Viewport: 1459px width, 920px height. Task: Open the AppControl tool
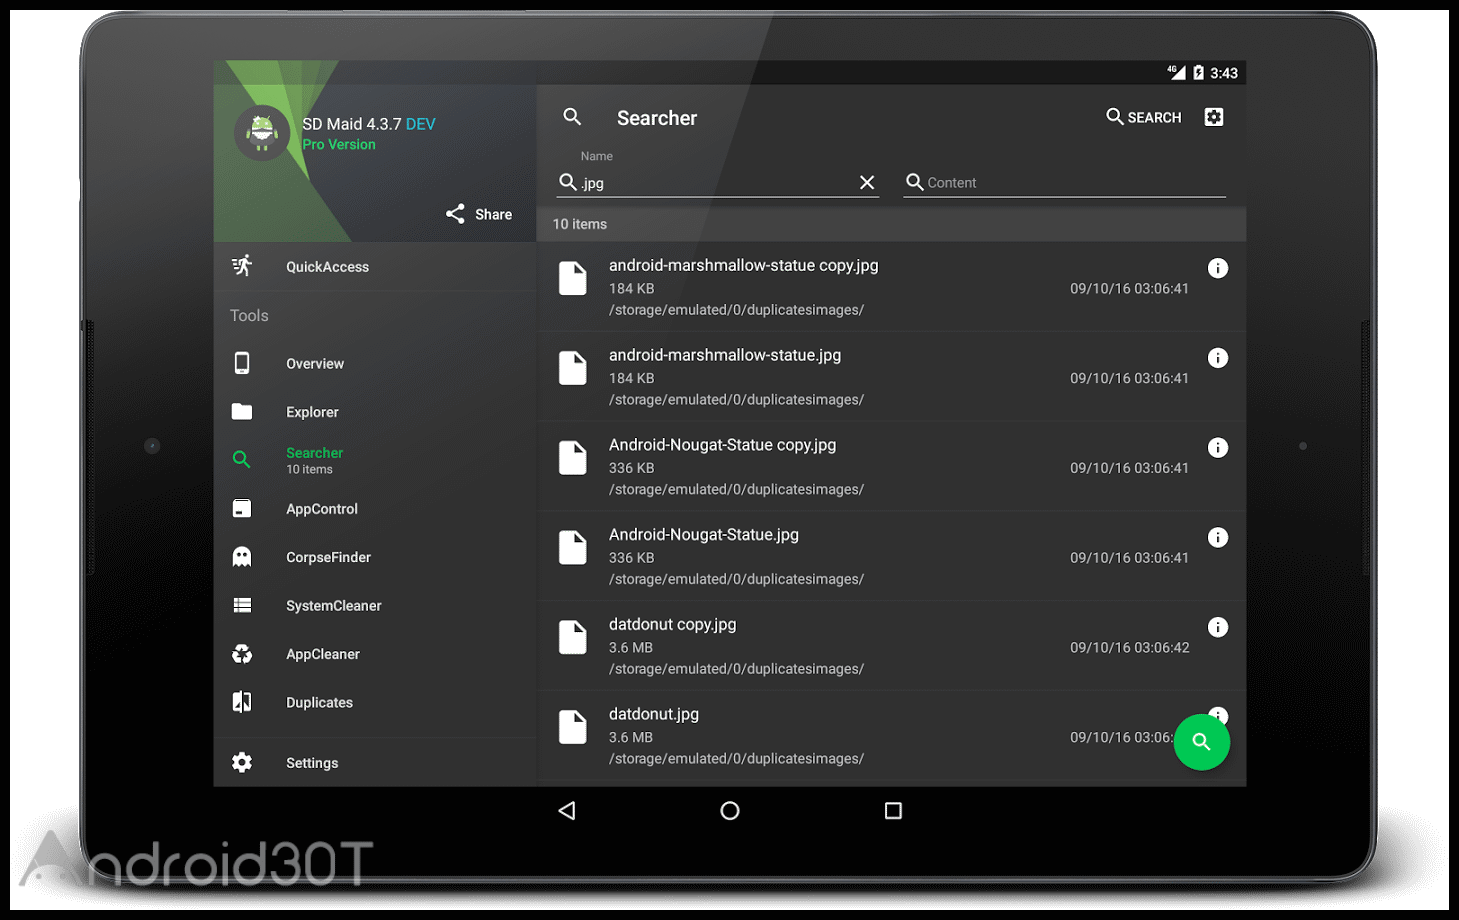point(375,508)
